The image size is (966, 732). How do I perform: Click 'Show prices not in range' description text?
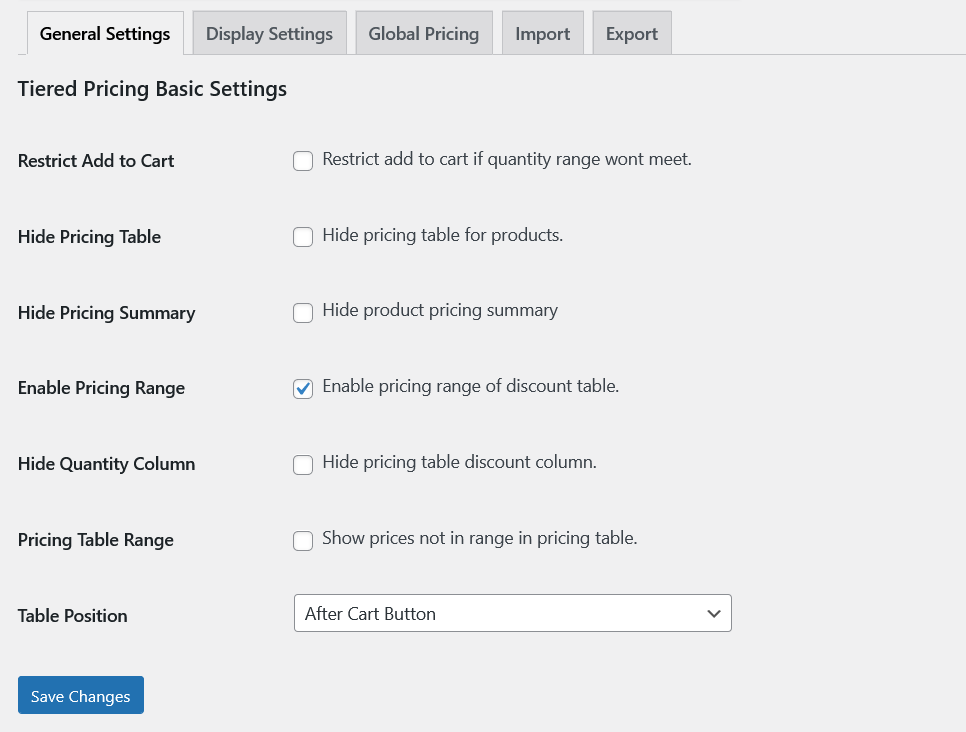[x=479, y=538]
